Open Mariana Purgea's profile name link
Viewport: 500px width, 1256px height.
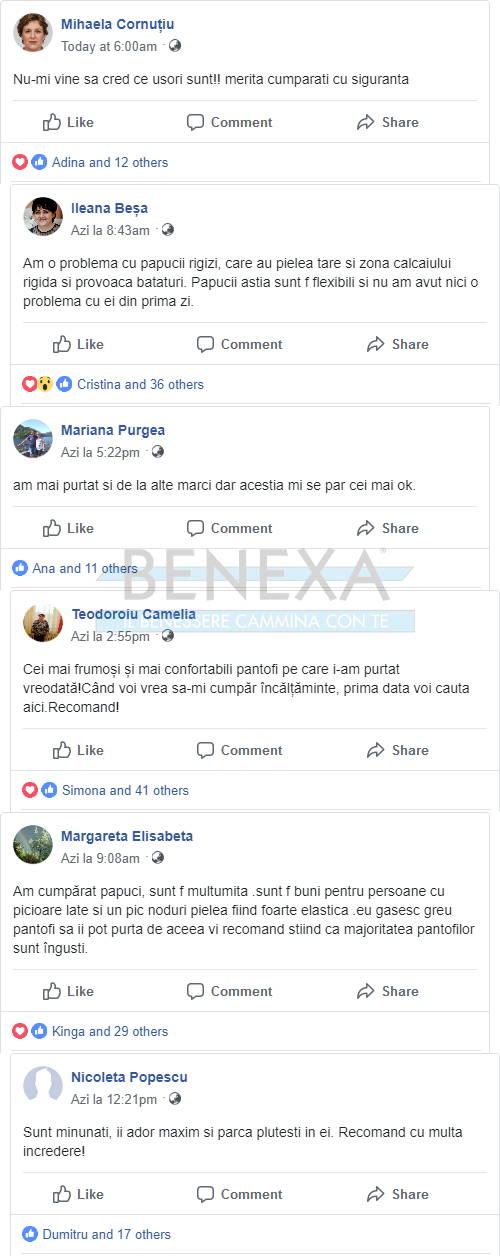pos(113,430)
